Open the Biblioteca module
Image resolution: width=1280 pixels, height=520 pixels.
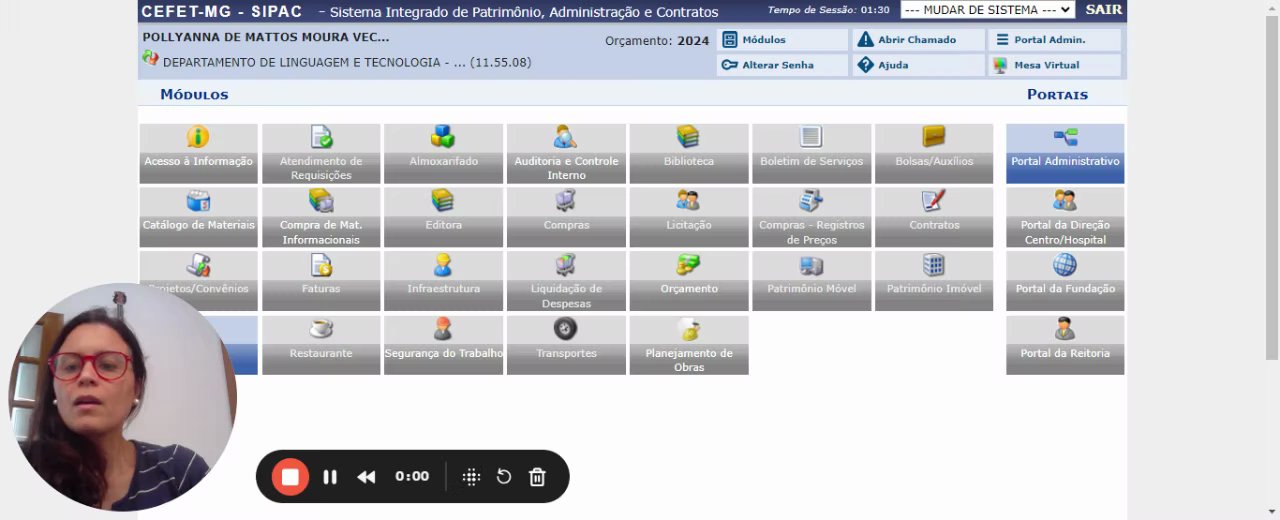(689, 153)
